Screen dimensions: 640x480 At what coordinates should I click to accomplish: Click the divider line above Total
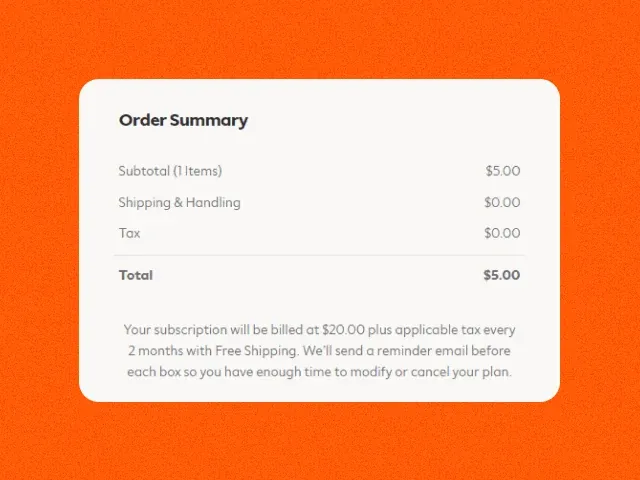click(x=319, y=255)
